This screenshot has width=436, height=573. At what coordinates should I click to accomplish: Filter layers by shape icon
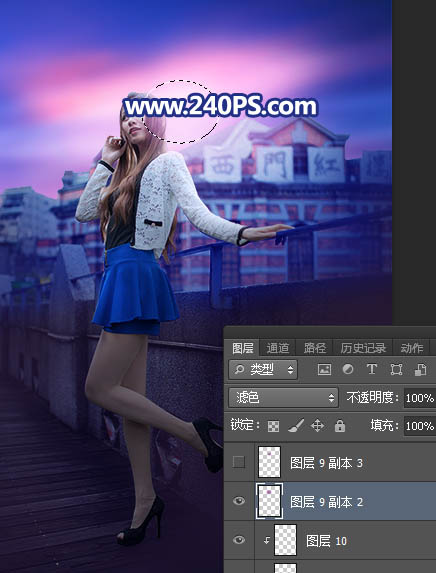(x=396, y=369)
